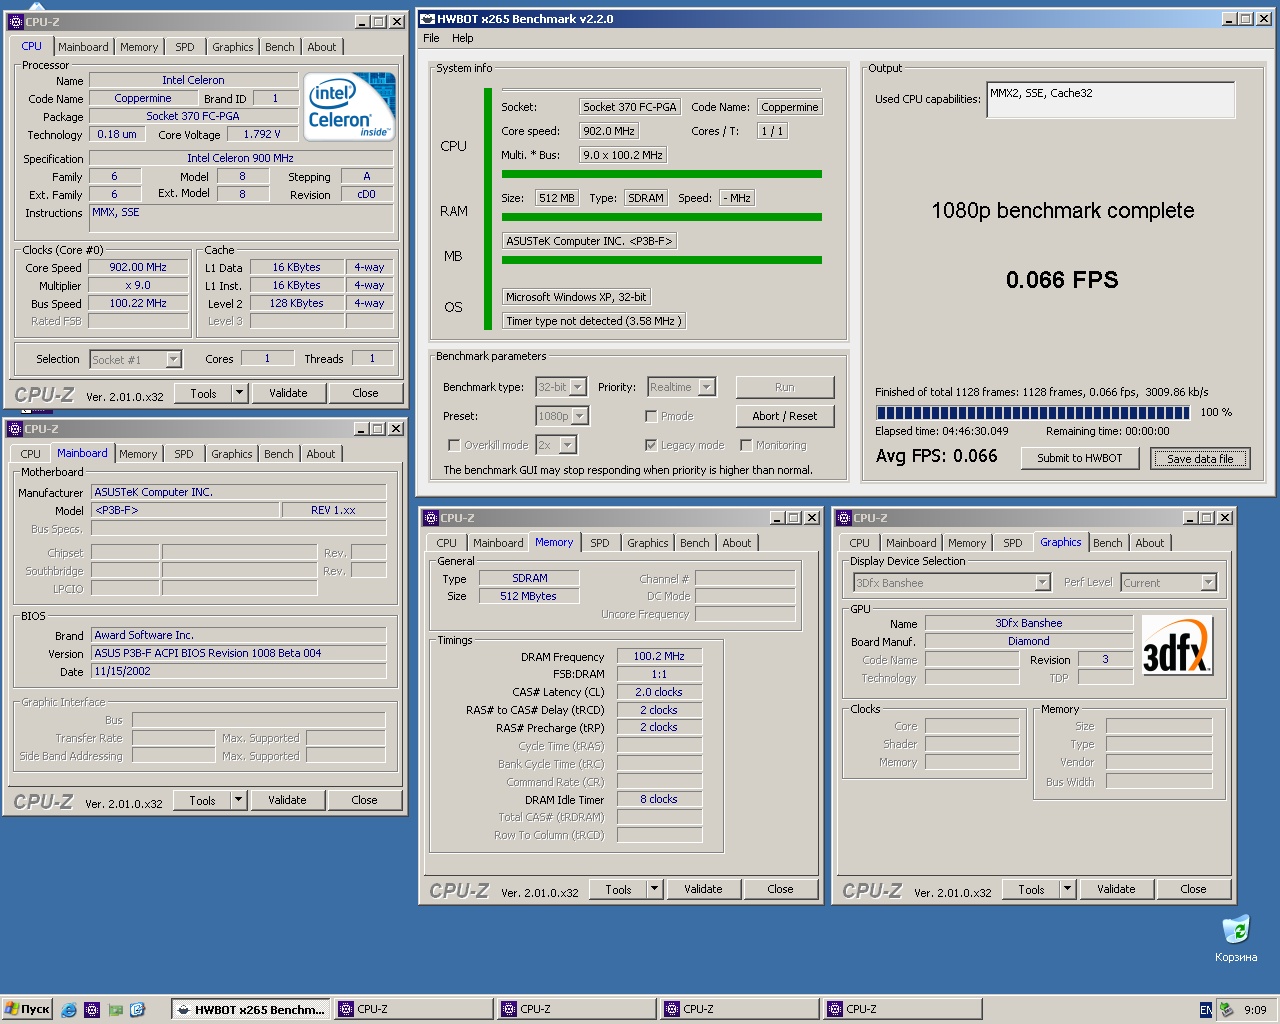Click Close button in Memory window
1280x1024 pixels.
click(x=780, y=889)
